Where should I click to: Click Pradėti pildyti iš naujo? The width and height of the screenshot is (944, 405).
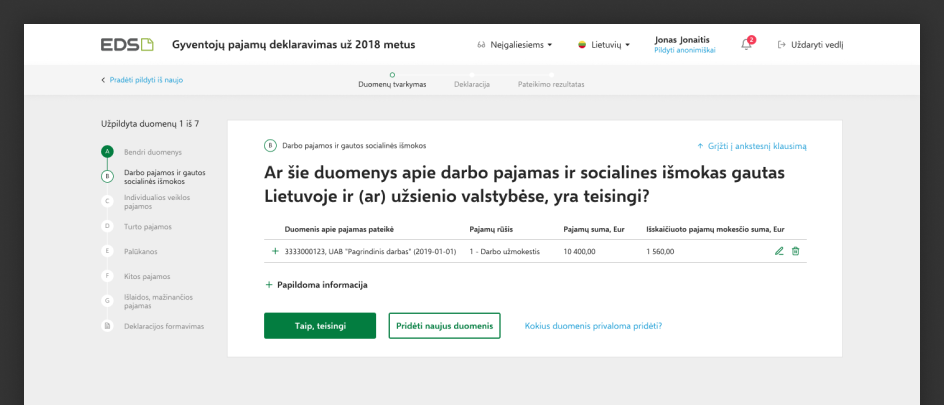(142, 80)
